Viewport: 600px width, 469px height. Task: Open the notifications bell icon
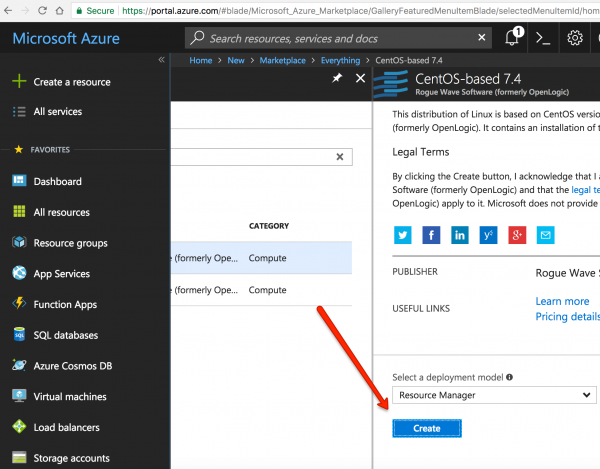coord(513,38)
